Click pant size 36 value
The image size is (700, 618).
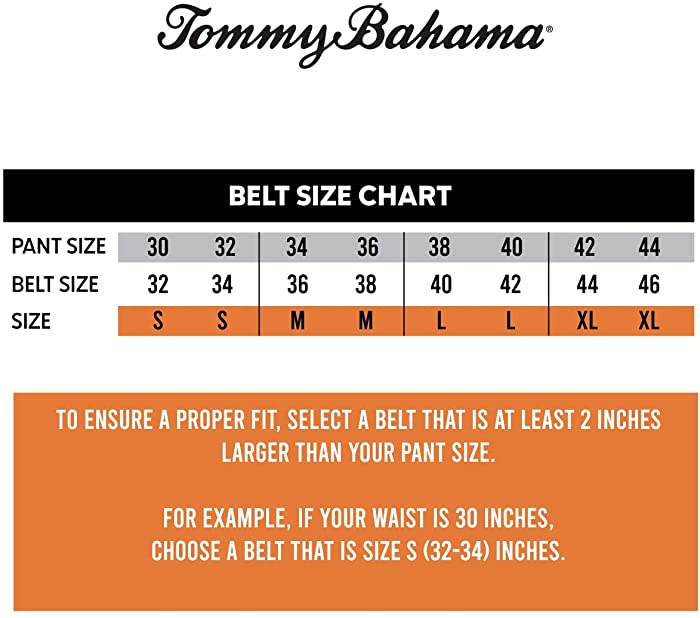coord(368,247)
